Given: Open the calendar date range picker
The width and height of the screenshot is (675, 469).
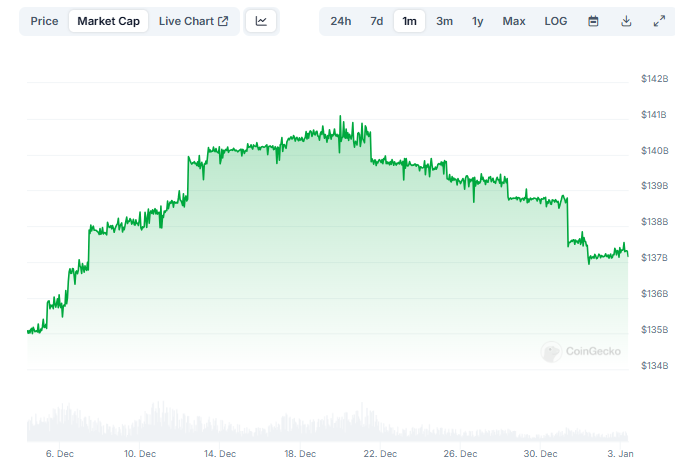Looking at the screenshot, I should click(x=593, y=21).
